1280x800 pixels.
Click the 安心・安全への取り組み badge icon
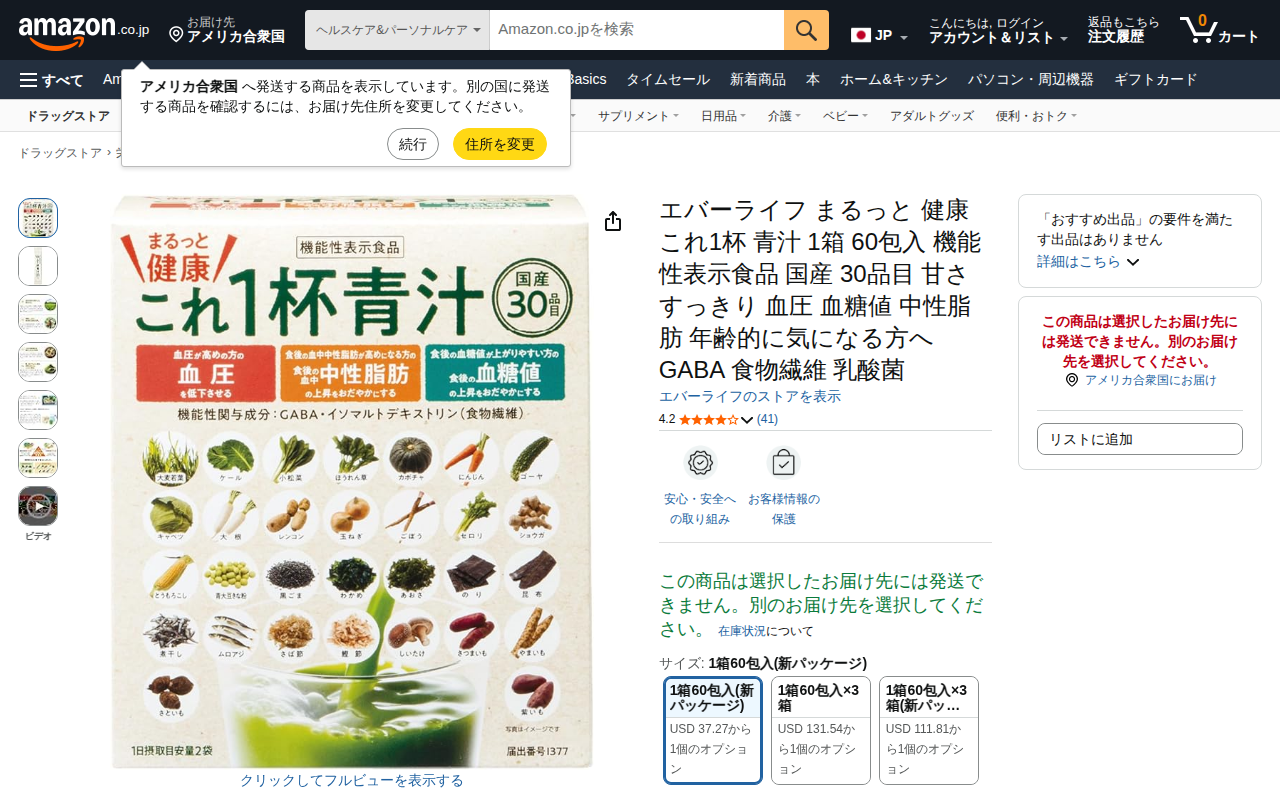700,463
